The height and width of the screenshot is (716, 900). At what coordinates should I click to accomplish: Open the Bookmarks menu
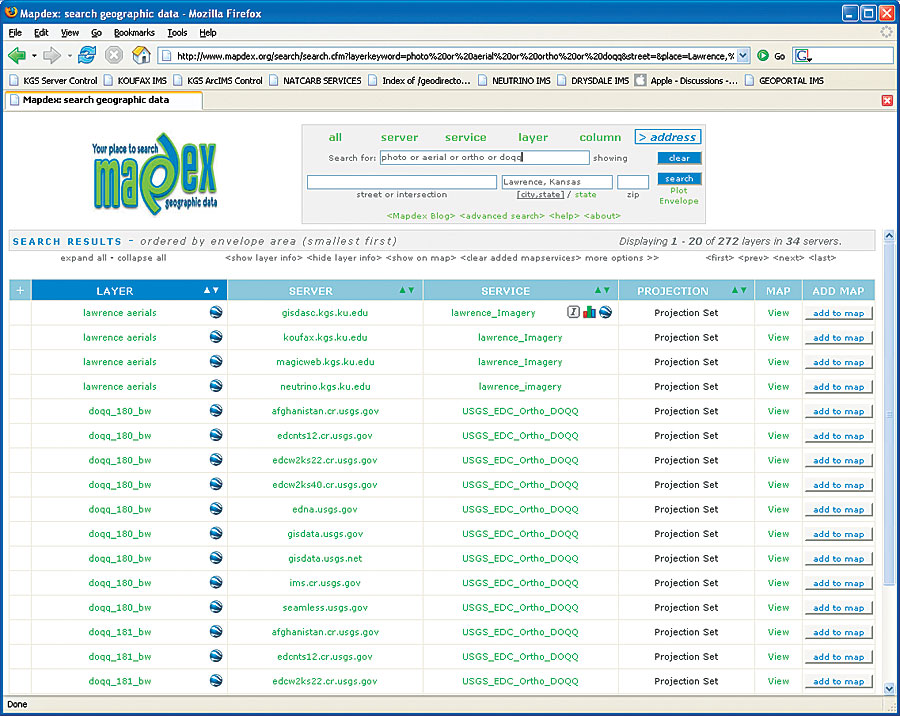click(134, 33)
